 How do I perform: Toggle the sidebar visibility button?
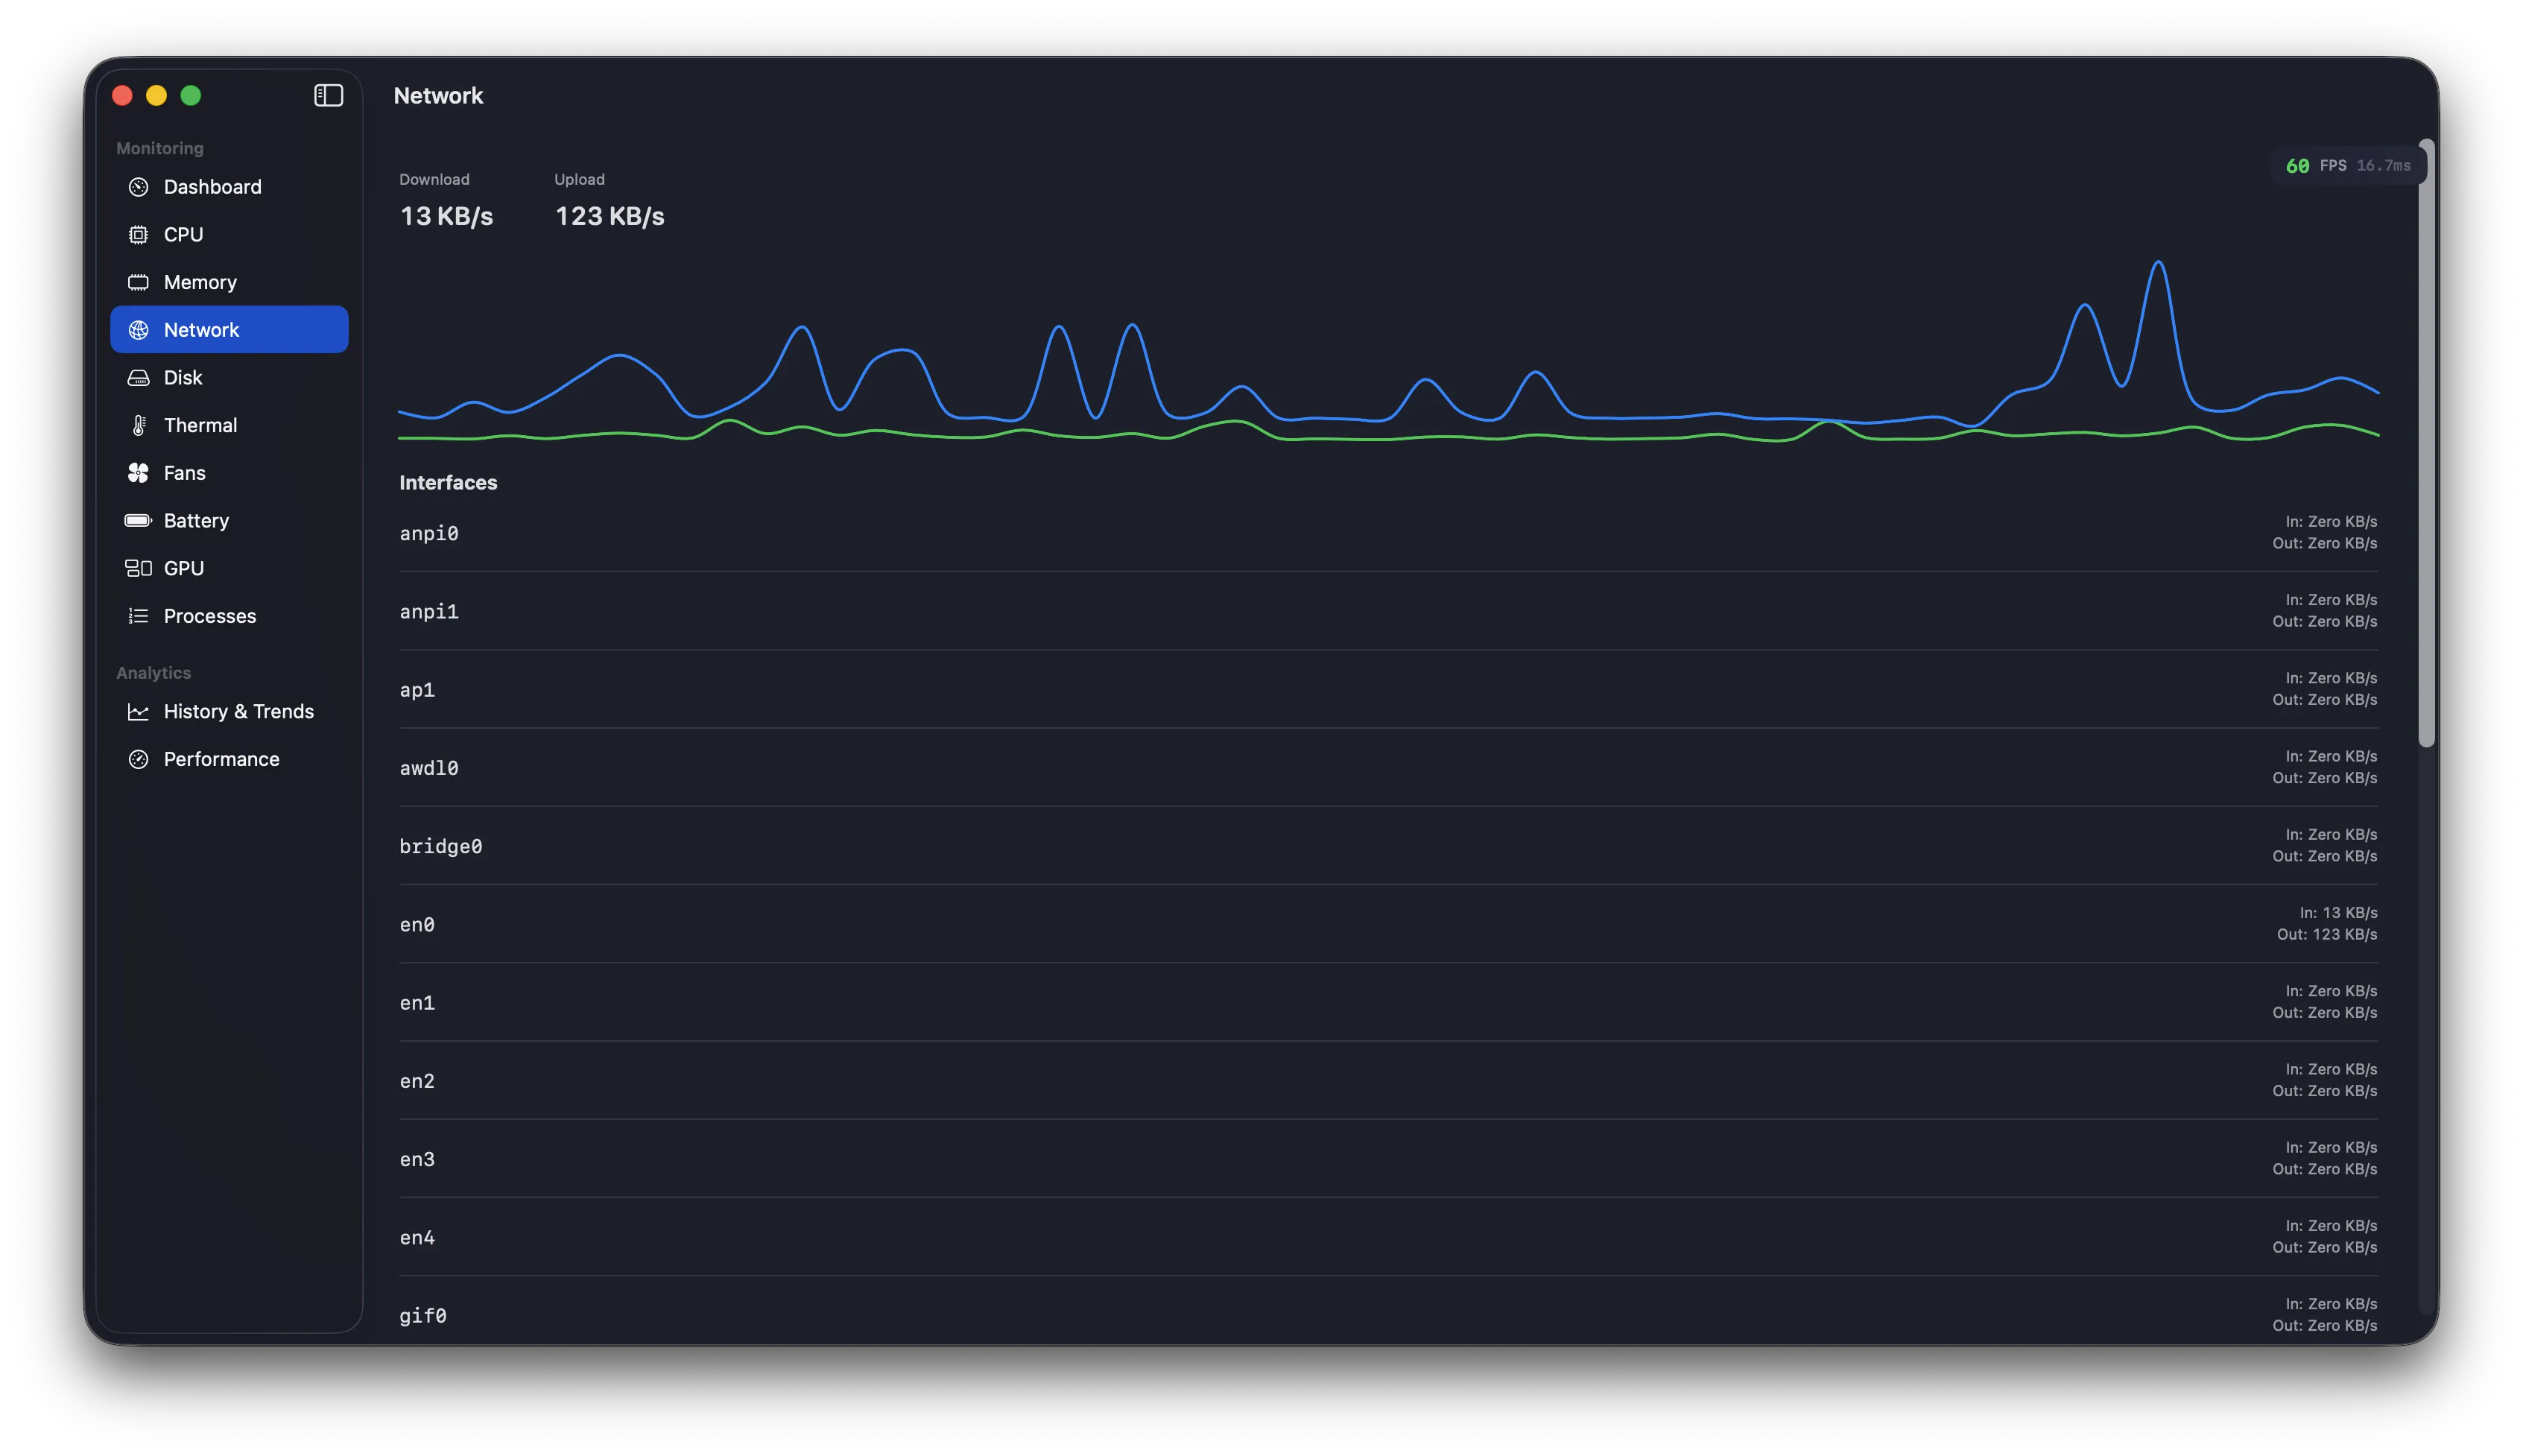click(328, 95)
